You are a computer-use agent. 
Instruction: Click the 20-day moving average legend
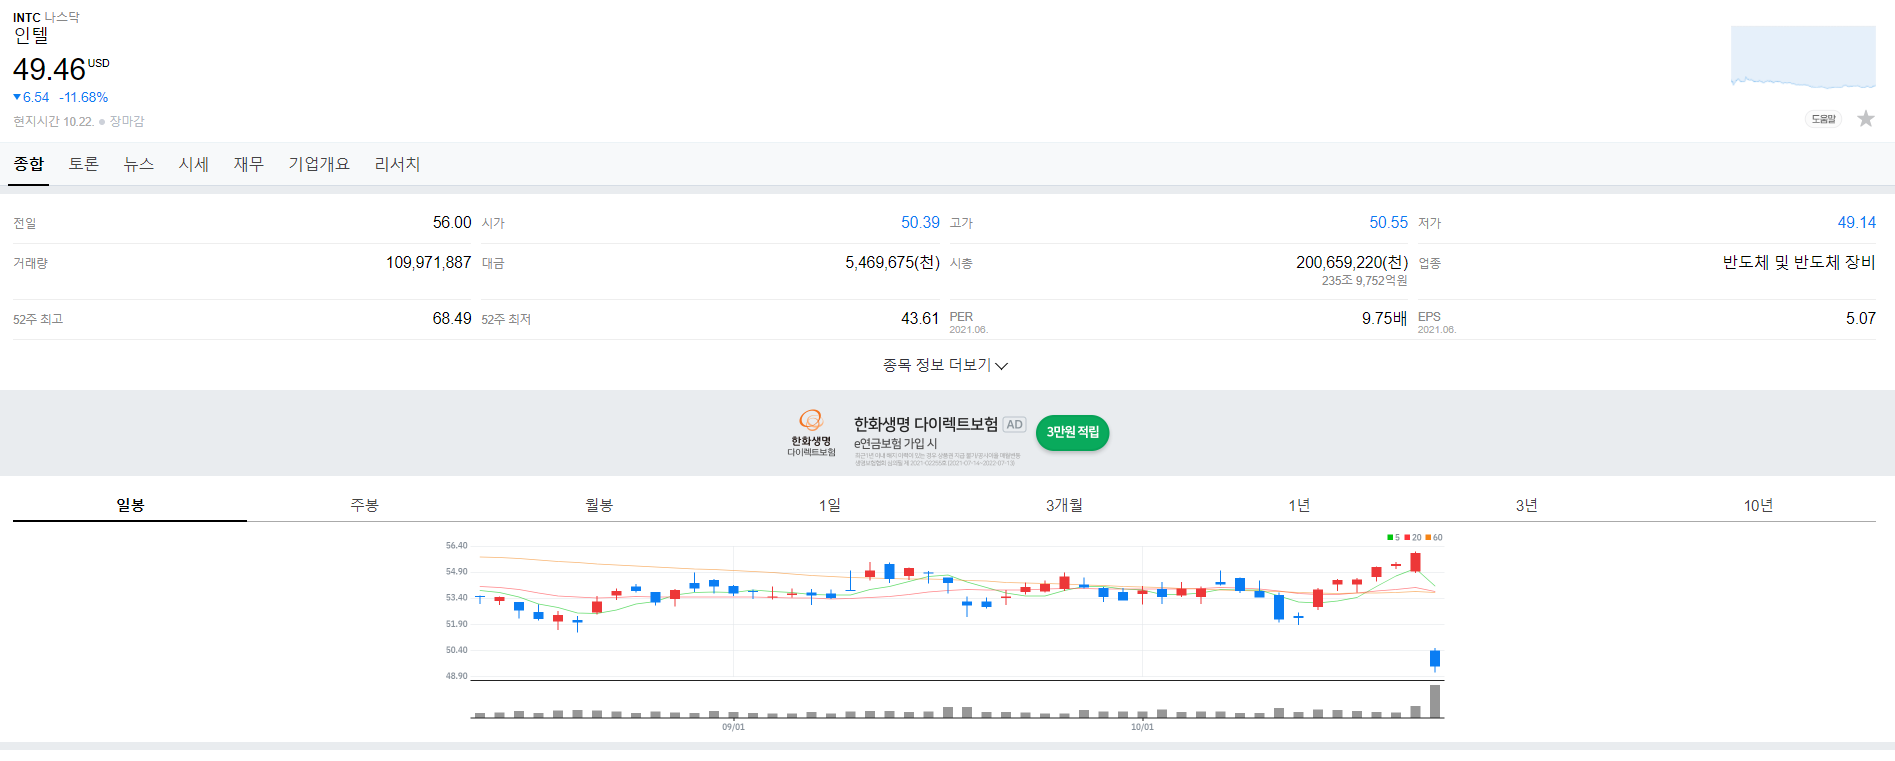coord(1412,537)
